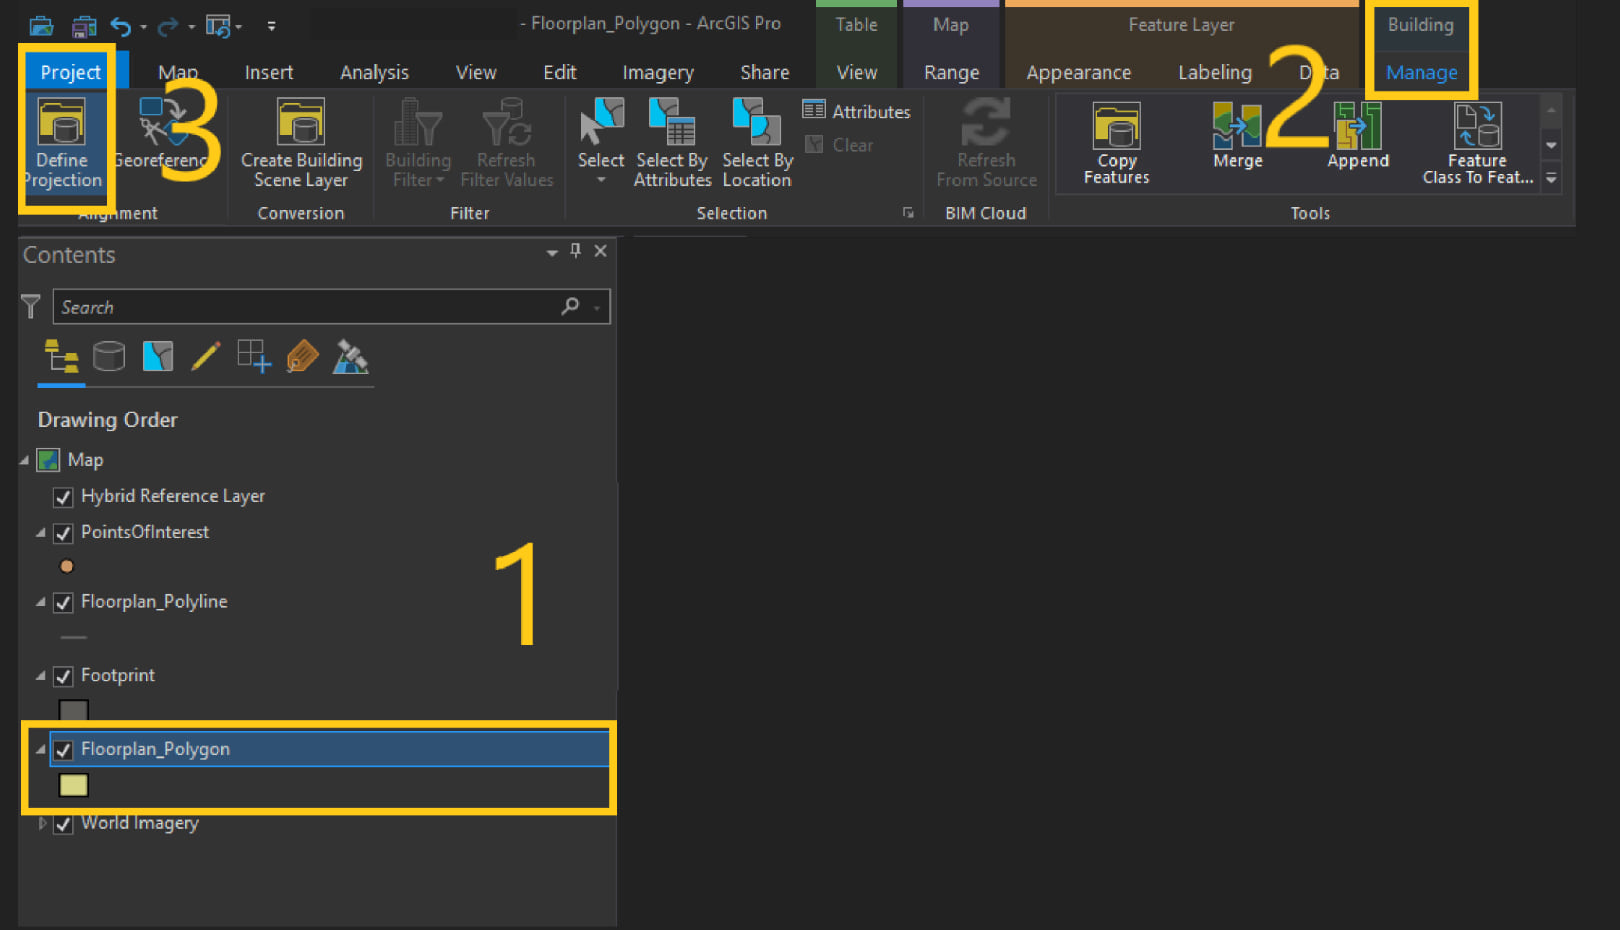
Task: Open the Select tool dropdown
Action: 601,178
